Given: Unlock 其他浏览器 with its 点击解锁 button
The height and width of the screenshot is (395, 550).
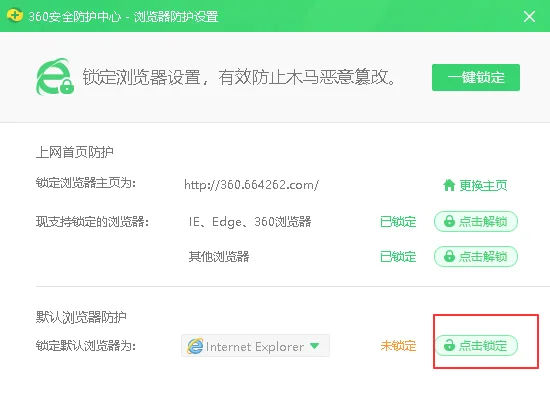Looking at the screenshot, I should click(476, 256).
